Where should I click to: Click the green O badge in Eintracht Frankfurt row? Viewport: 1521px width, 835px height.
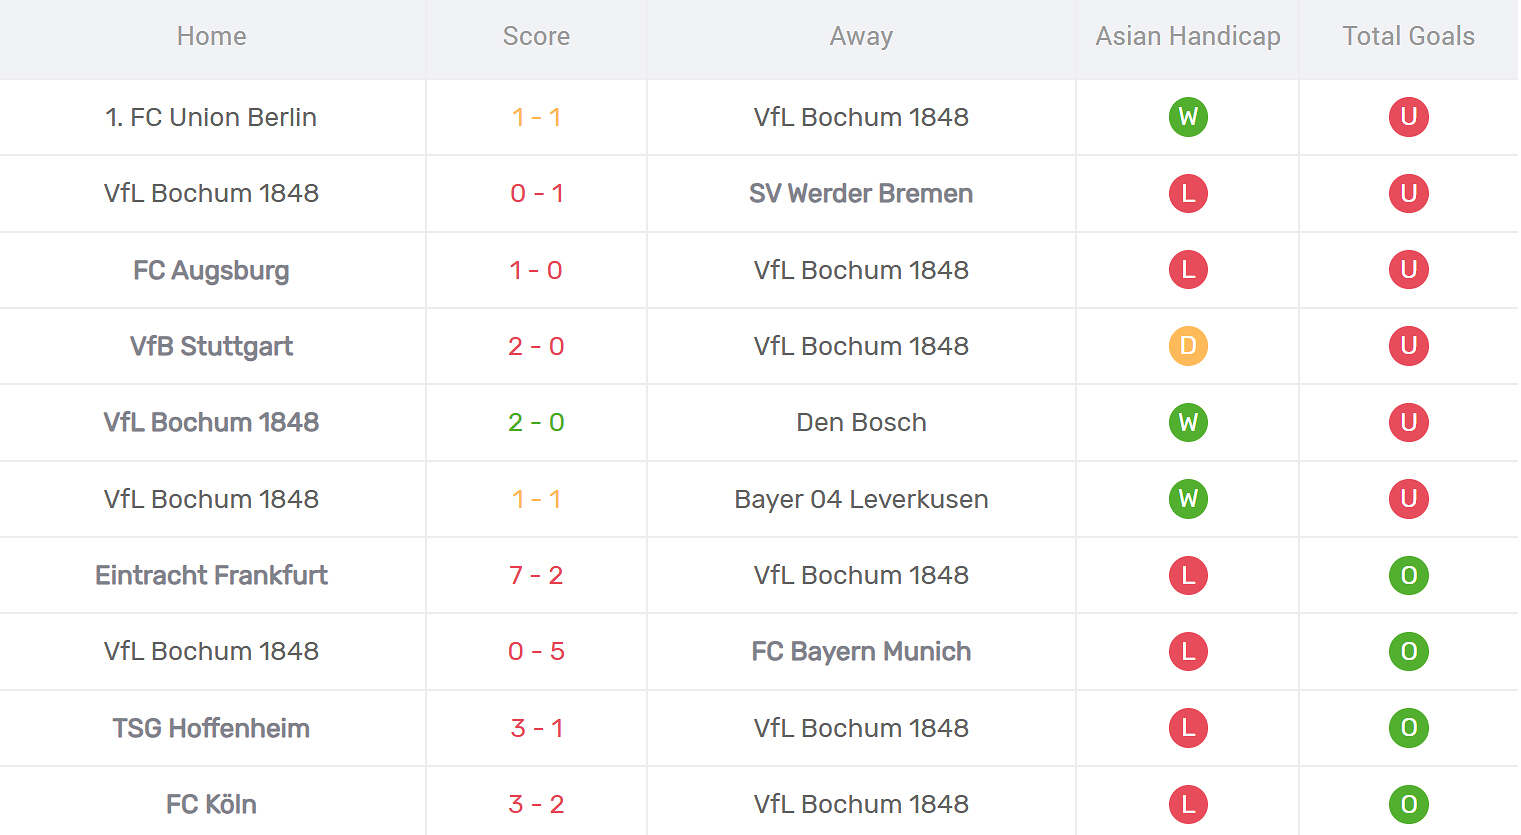coord(1408,575)
